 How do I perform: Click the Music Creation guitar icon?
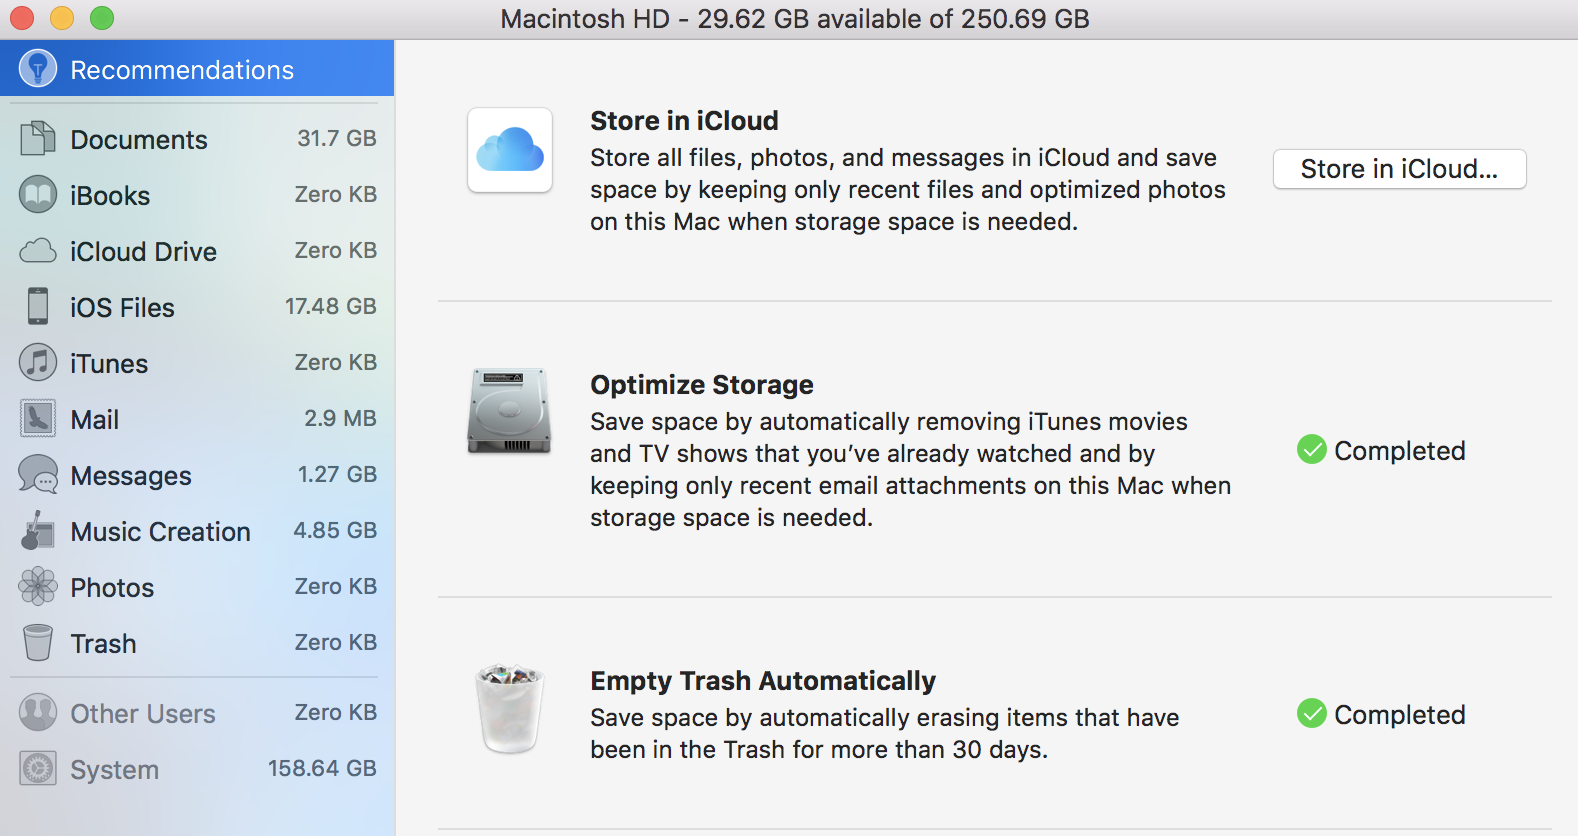(x=38, y=530)
